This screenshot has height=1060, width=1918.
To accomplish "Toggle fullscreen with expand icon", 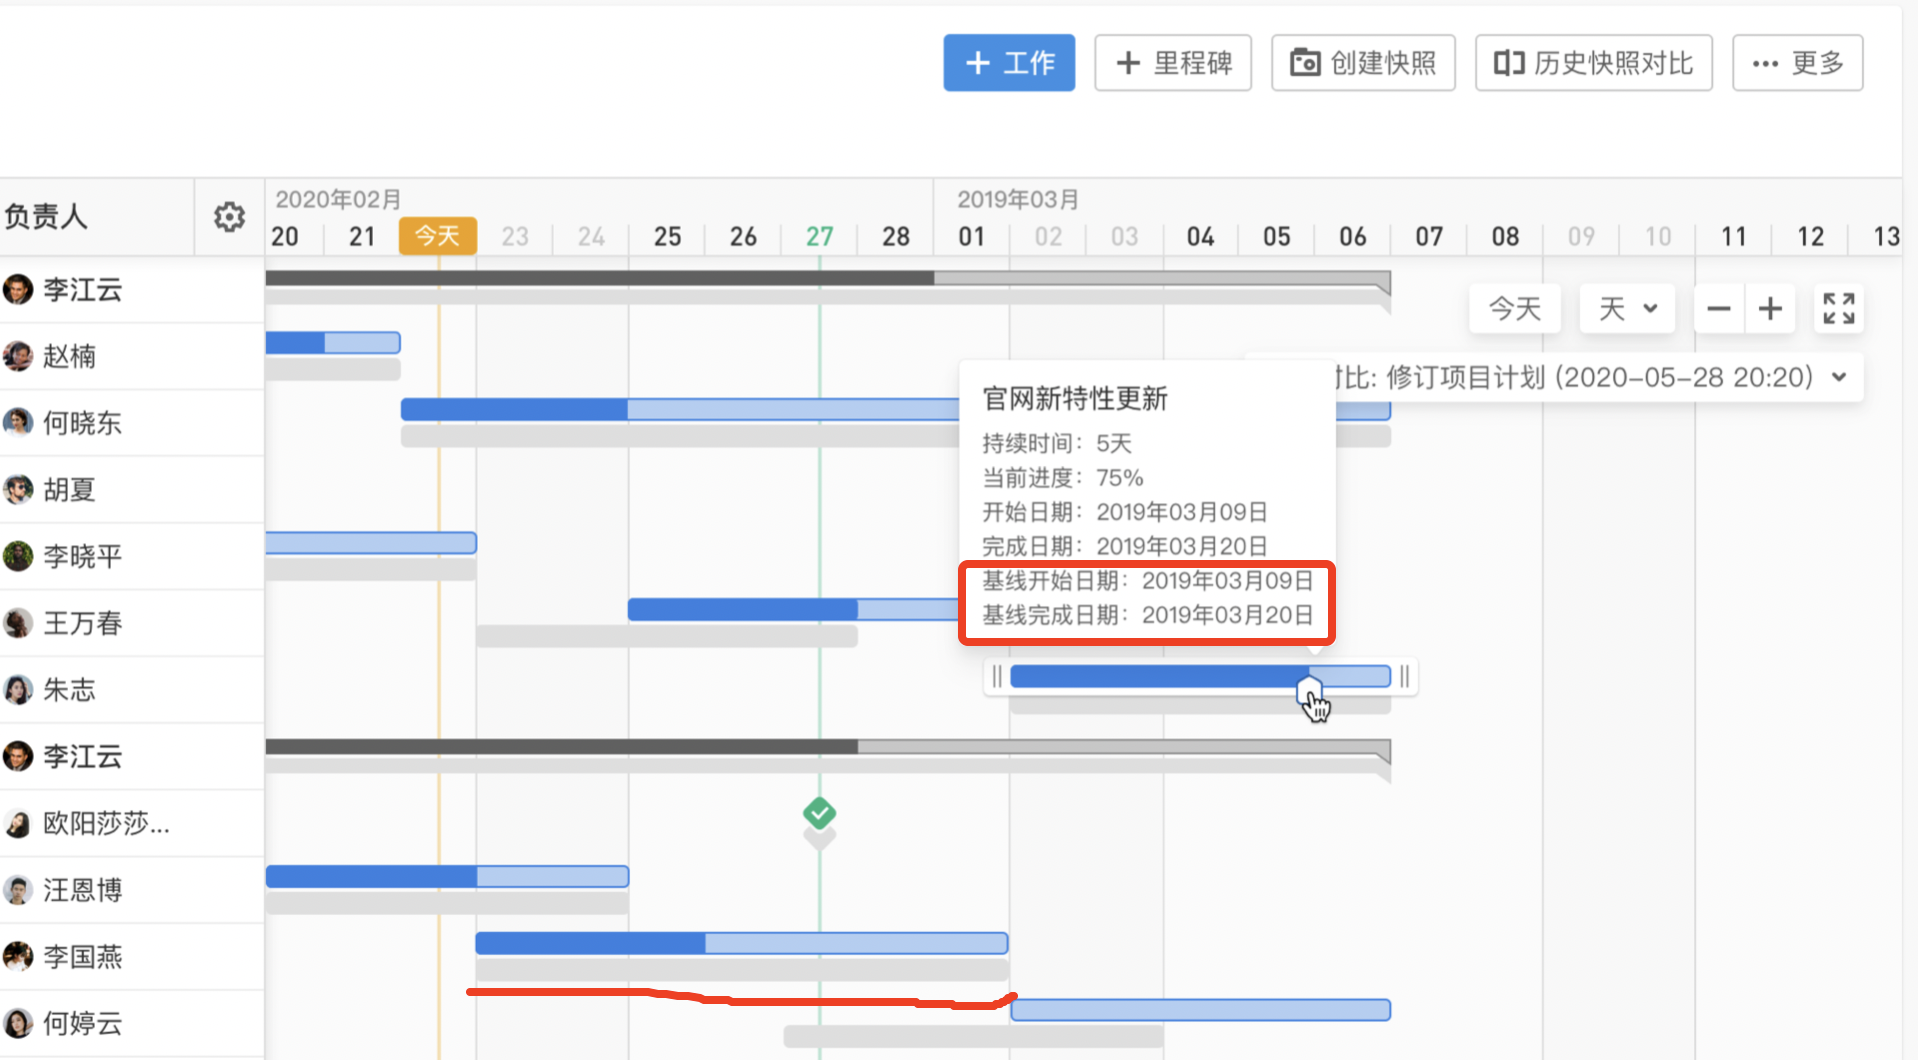I will click(x=1838, y=308).
